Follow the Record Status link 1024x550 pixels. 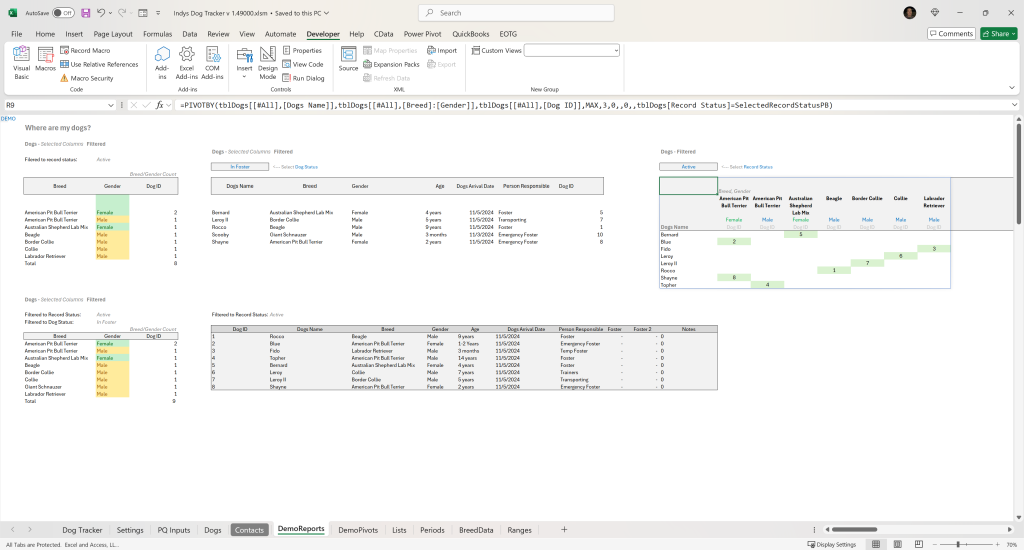click(758, 167)
